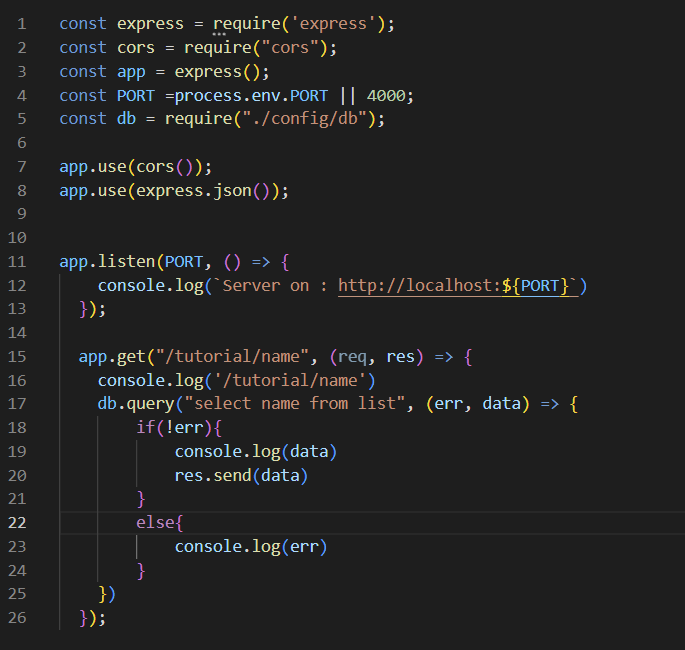The width and height of the screenshot is (685, 650).
Task: Click line number 1 in gutter
Action: click(22, 24)
